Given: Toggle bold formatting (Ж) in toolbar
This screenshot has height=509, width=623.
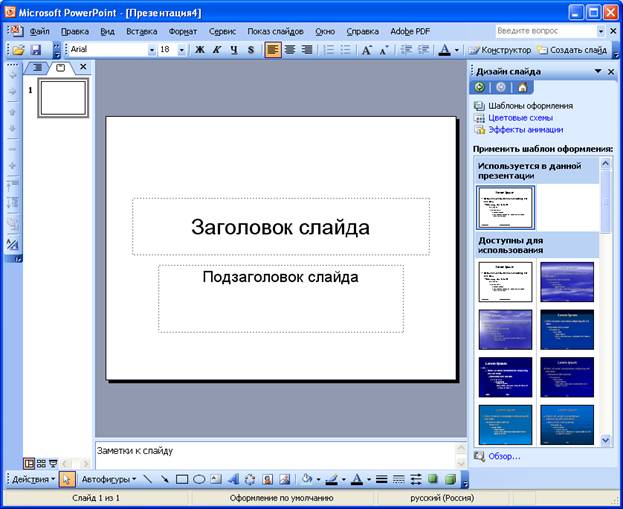Looking at the screenshot, I should click(x=200, y=50).
